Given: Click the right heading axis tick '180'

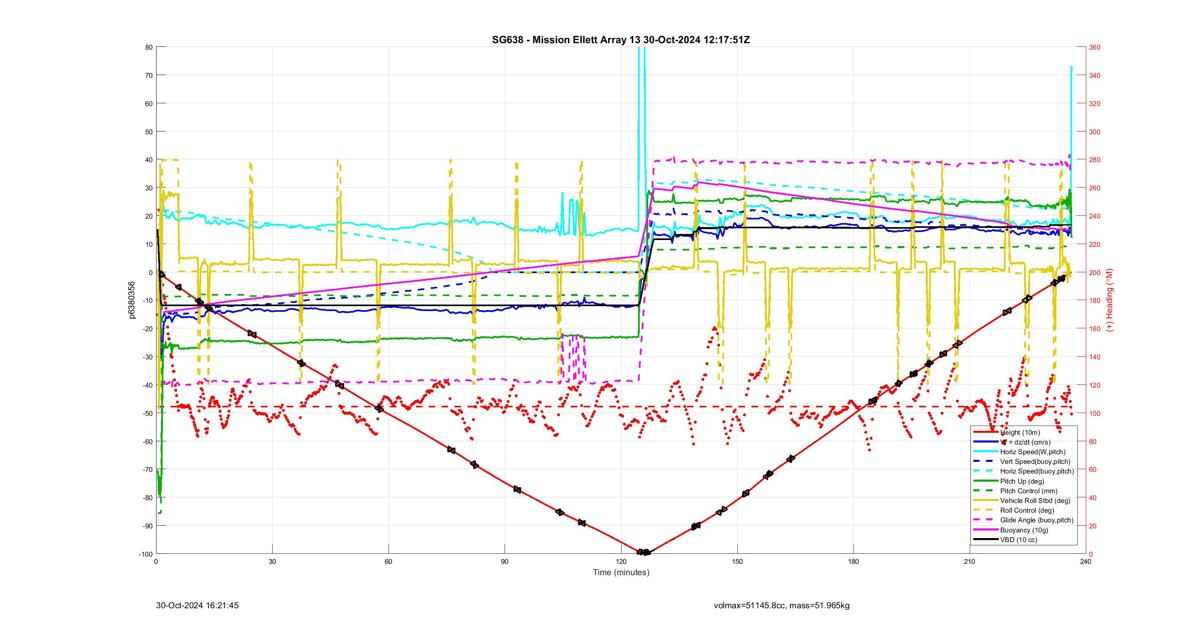Looking at the screenshot, I should 1095,300.
